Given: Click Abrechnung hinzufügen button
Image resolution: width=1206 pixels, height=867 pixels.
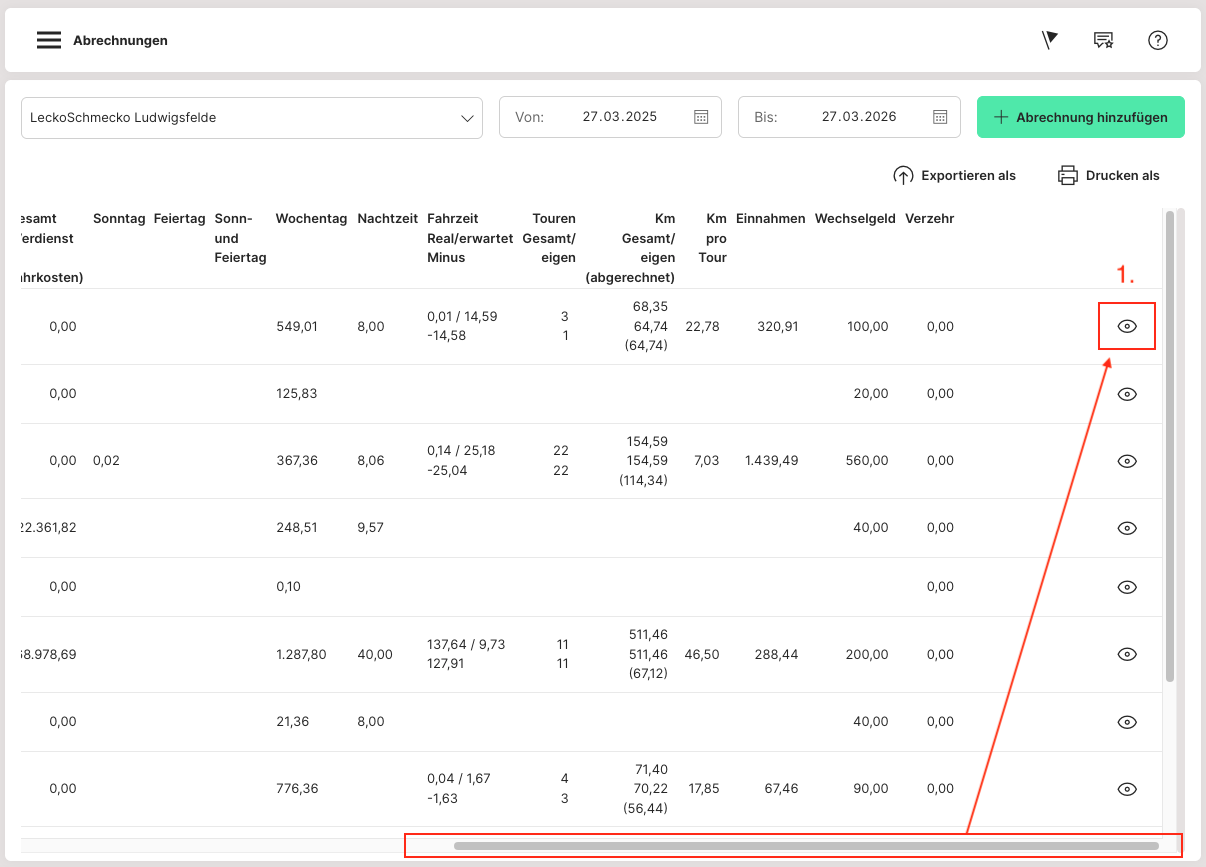Looking at the screenshot, I should tap(1080, 117).
